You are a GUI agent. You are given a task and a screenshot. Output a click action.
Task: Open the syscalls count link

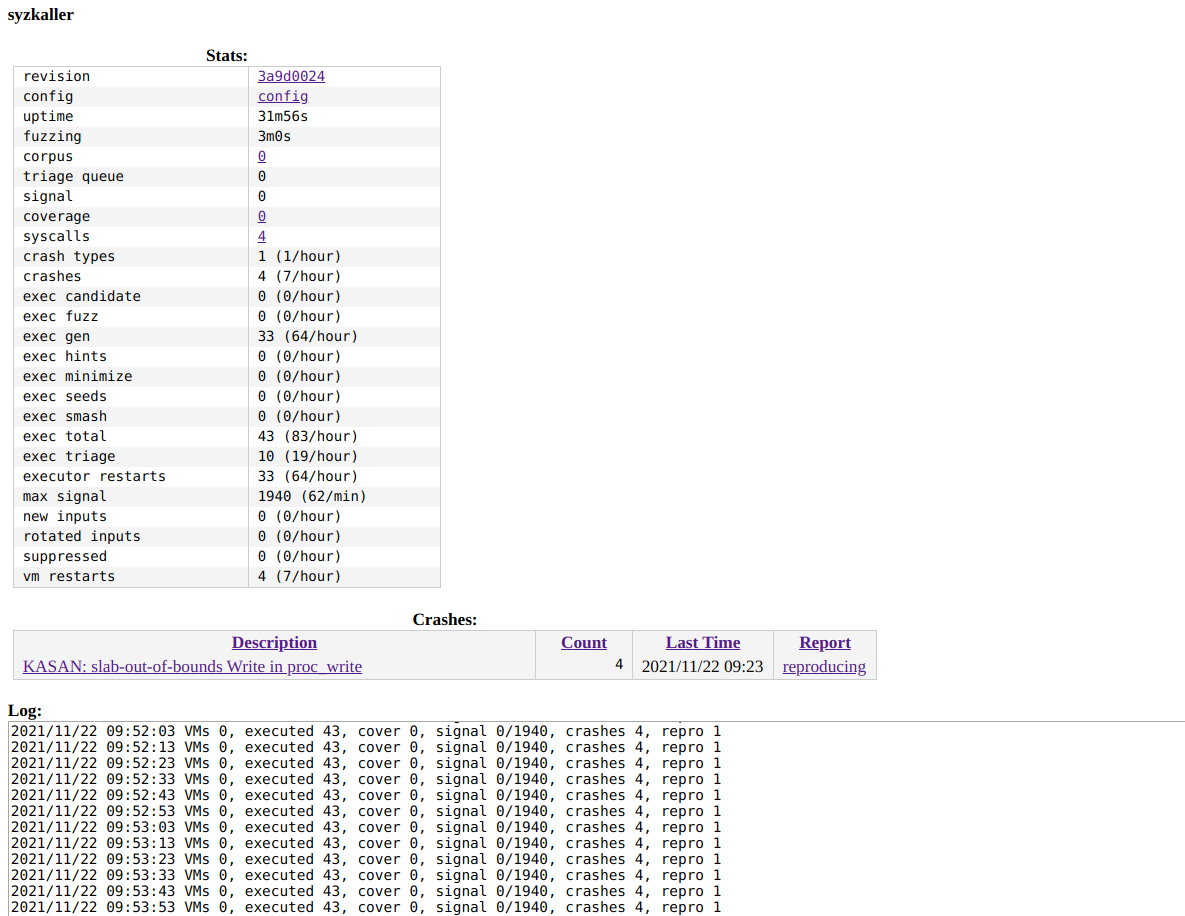pos(262,236)
